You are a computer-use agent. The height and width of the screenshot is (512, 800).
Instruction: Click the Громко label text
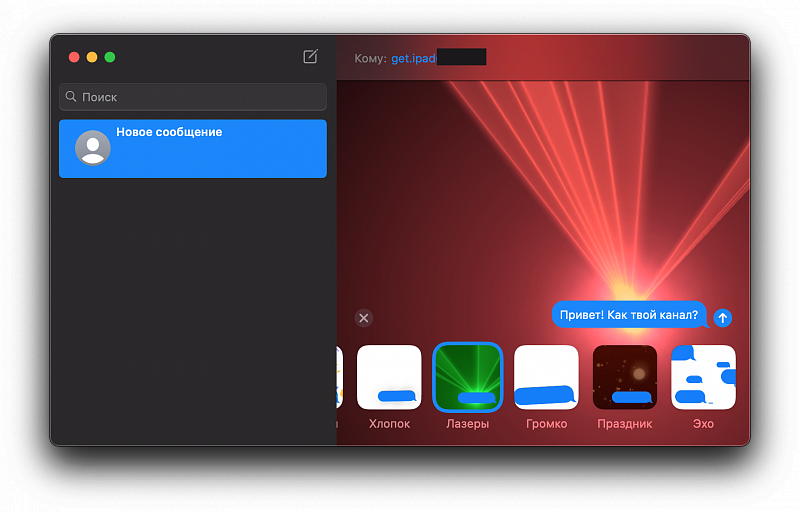[x=546, y=424]
